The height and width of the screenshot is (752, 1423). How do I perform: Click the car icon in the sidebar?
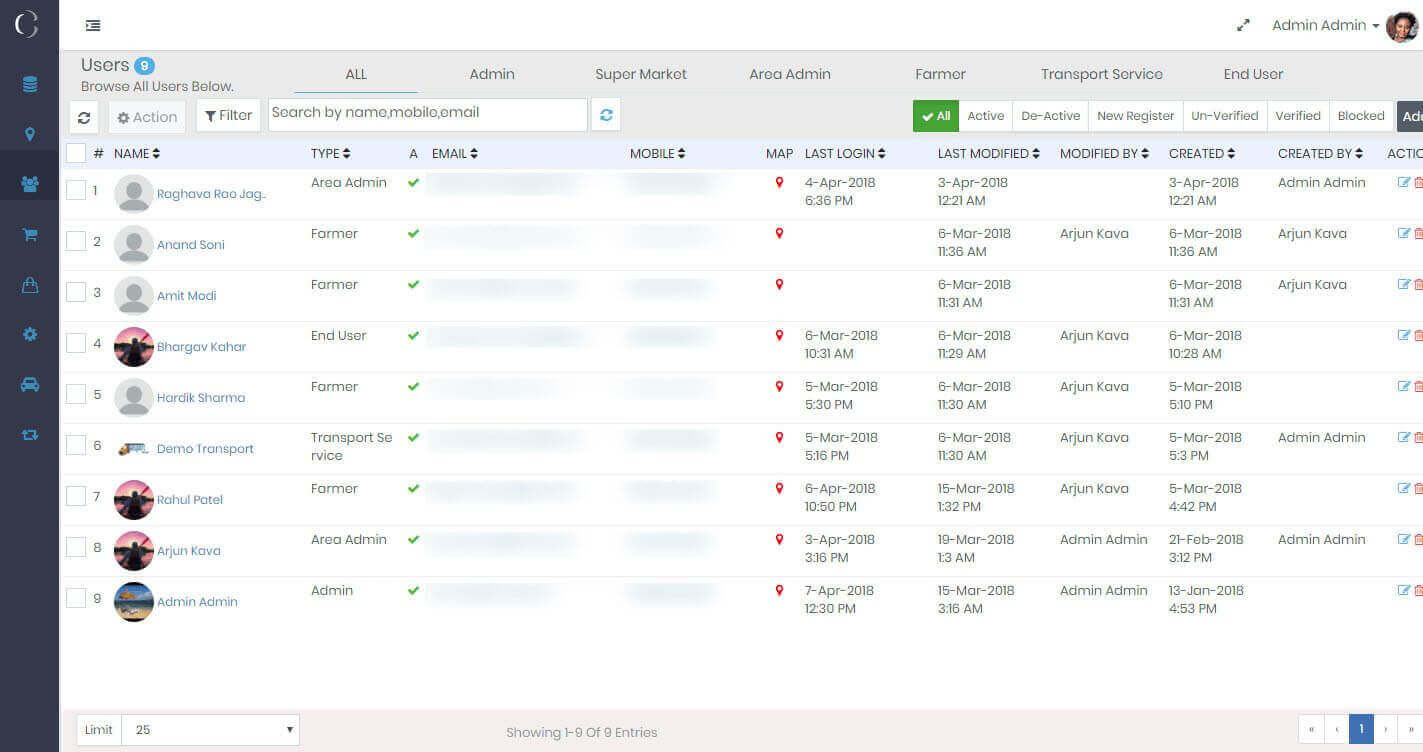tap(30, 385)
